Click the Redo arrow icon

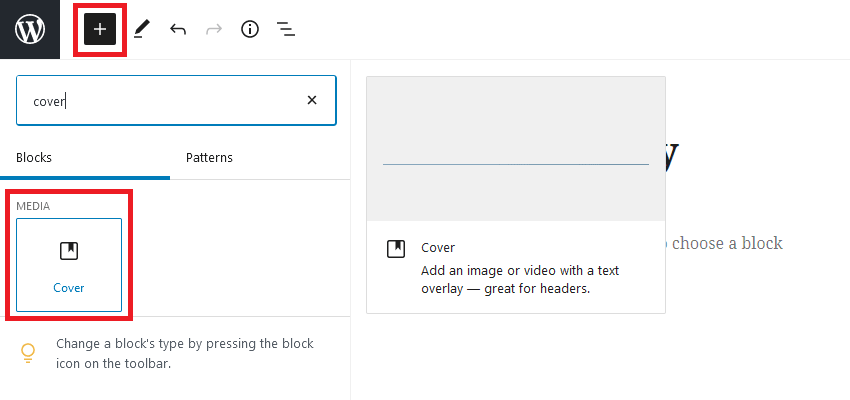214,29
